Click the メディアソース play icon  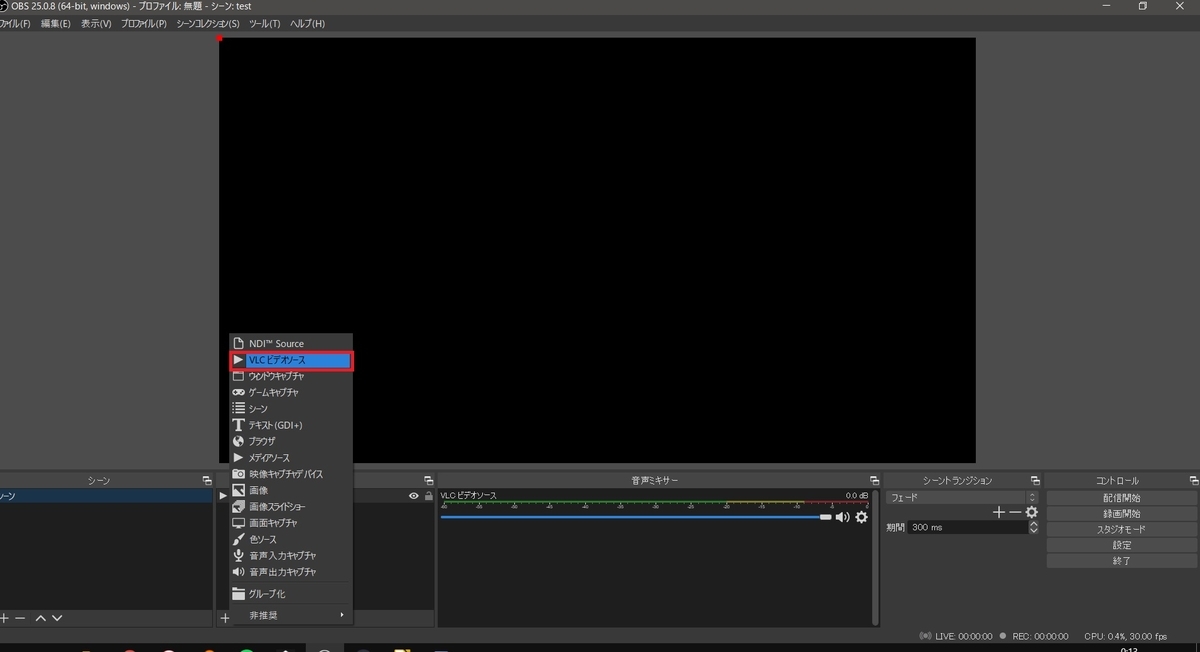click(238, 457)
